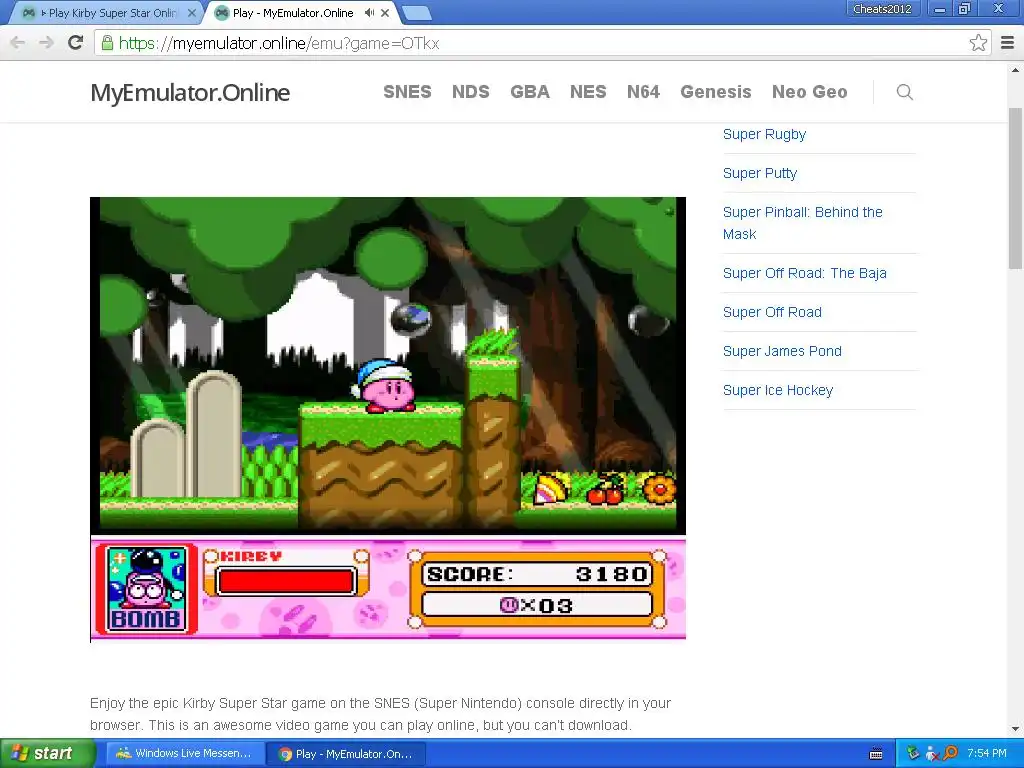1024x768 pixels.
Task: Click the on-screen keyboard tray icon
Action: pos(876,754)
